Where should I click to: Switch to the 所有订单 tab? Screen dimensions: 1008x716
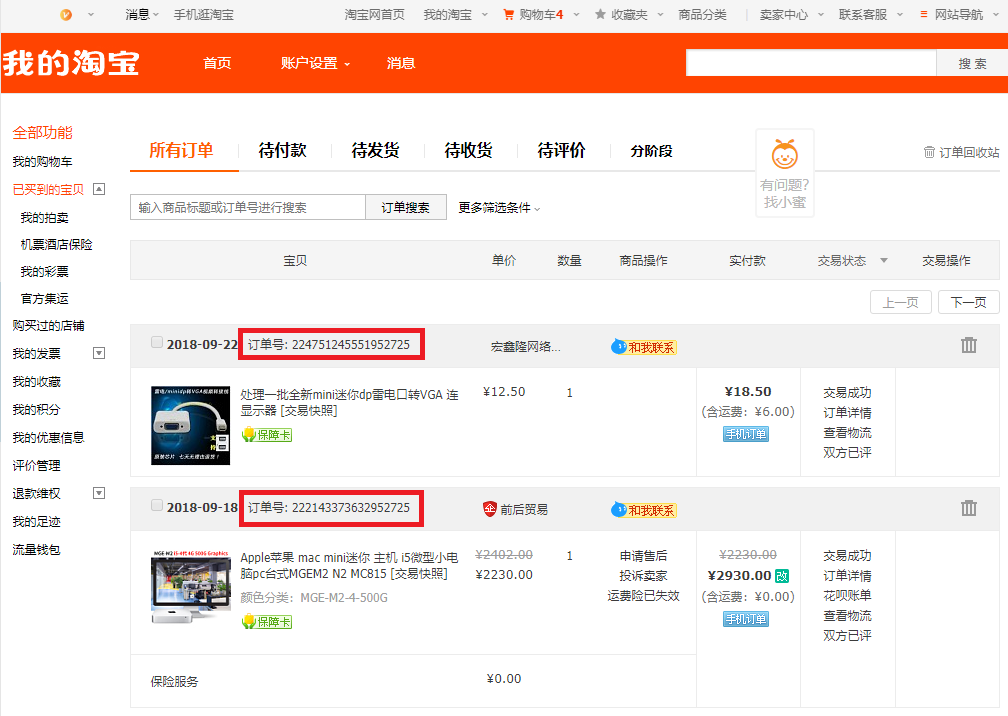click(181, 150)
